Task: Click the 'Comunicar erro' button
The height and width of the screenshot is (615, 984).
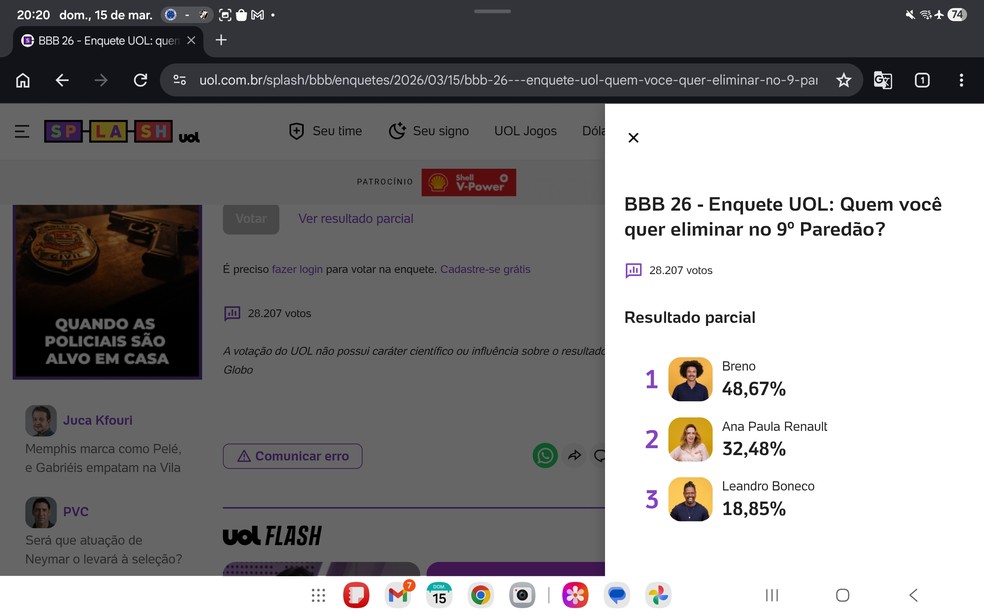Action: (x=292, y=455)
